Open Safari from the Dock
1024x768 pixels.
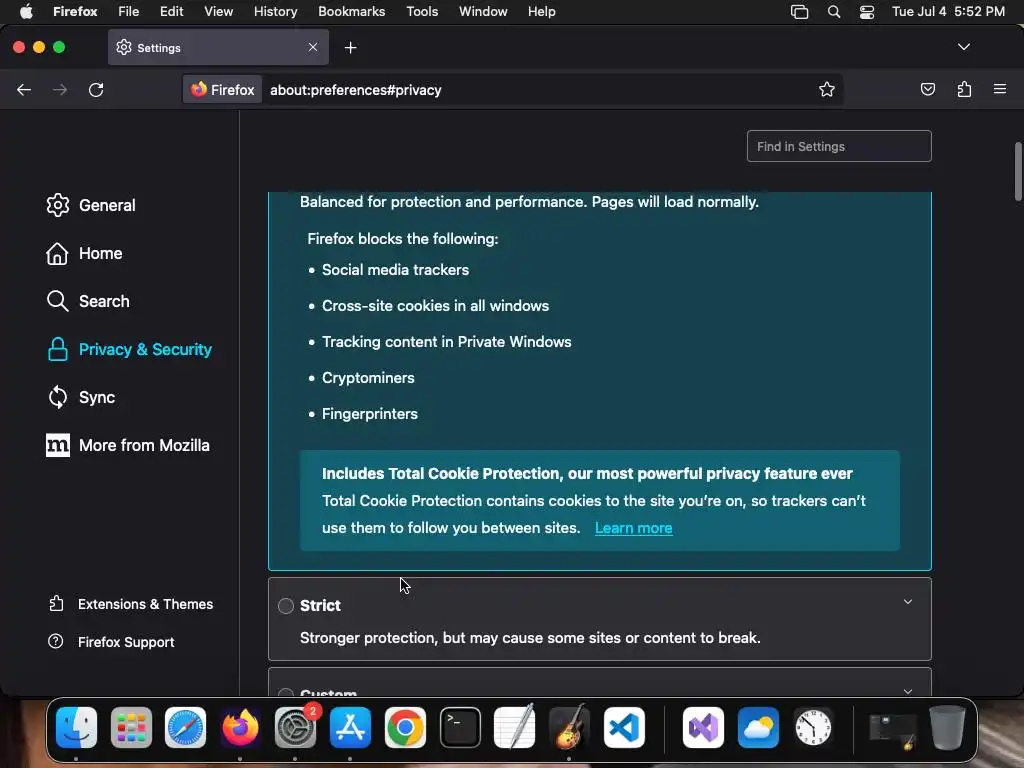pos(185,727)
